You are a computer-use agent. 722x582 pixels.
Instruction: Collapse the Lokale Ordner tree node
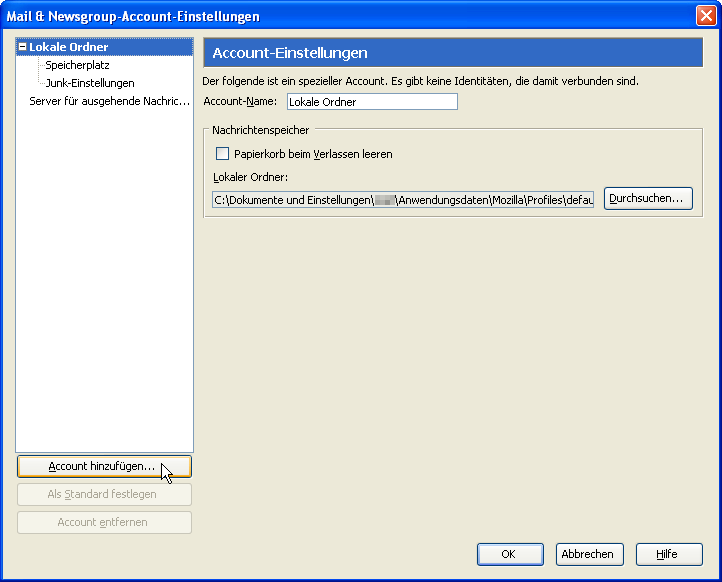[23, 47]
